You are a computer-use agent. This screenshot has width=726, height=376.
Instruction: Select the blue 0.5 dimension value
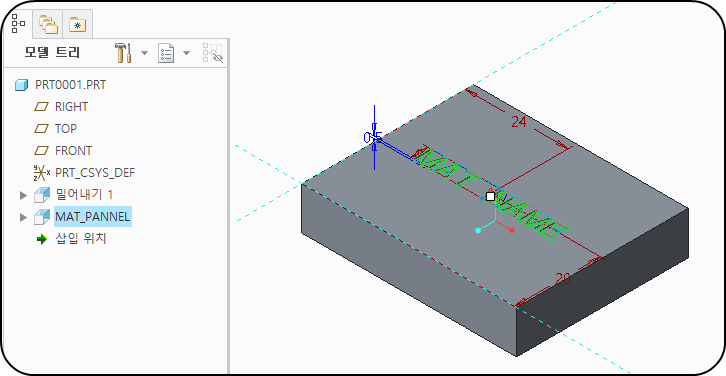(373, 138)
